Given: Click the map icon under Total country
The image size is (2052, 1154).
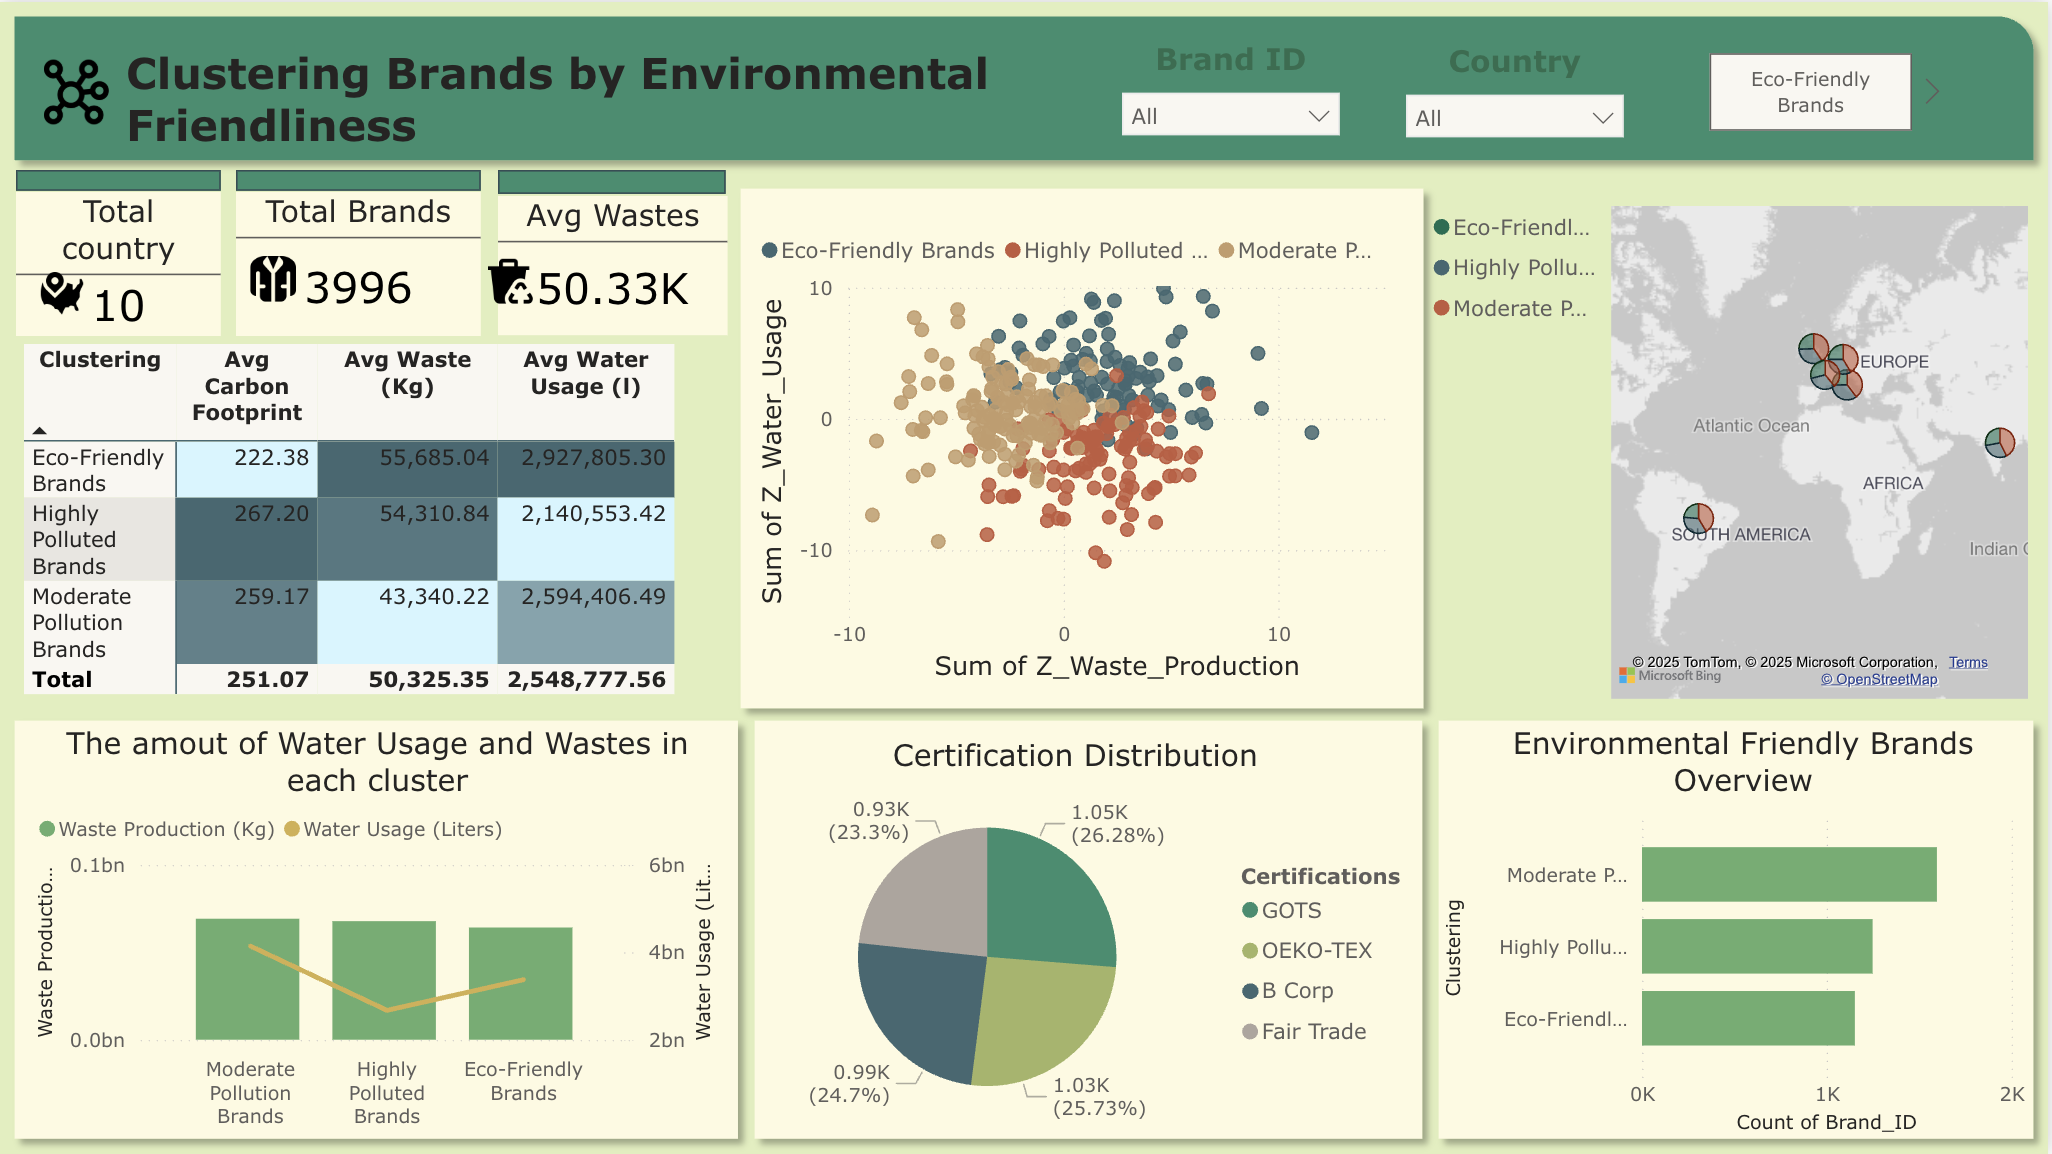Looking at the screenshot, I should click(61, 294).
